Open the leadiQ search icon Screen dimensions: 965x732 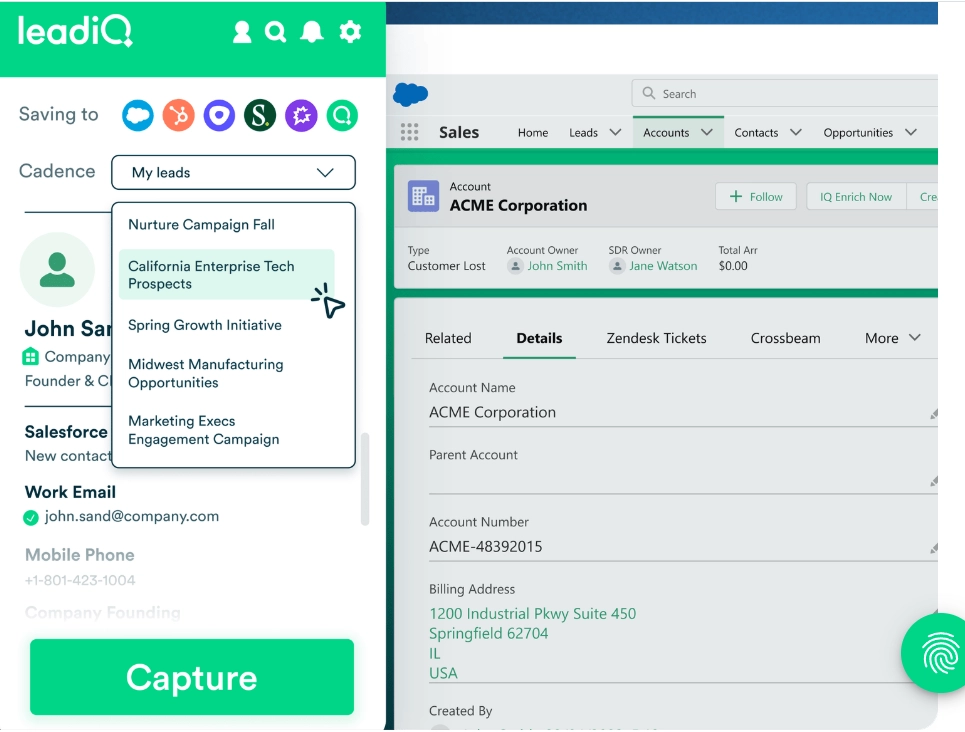tap(276, 32)
